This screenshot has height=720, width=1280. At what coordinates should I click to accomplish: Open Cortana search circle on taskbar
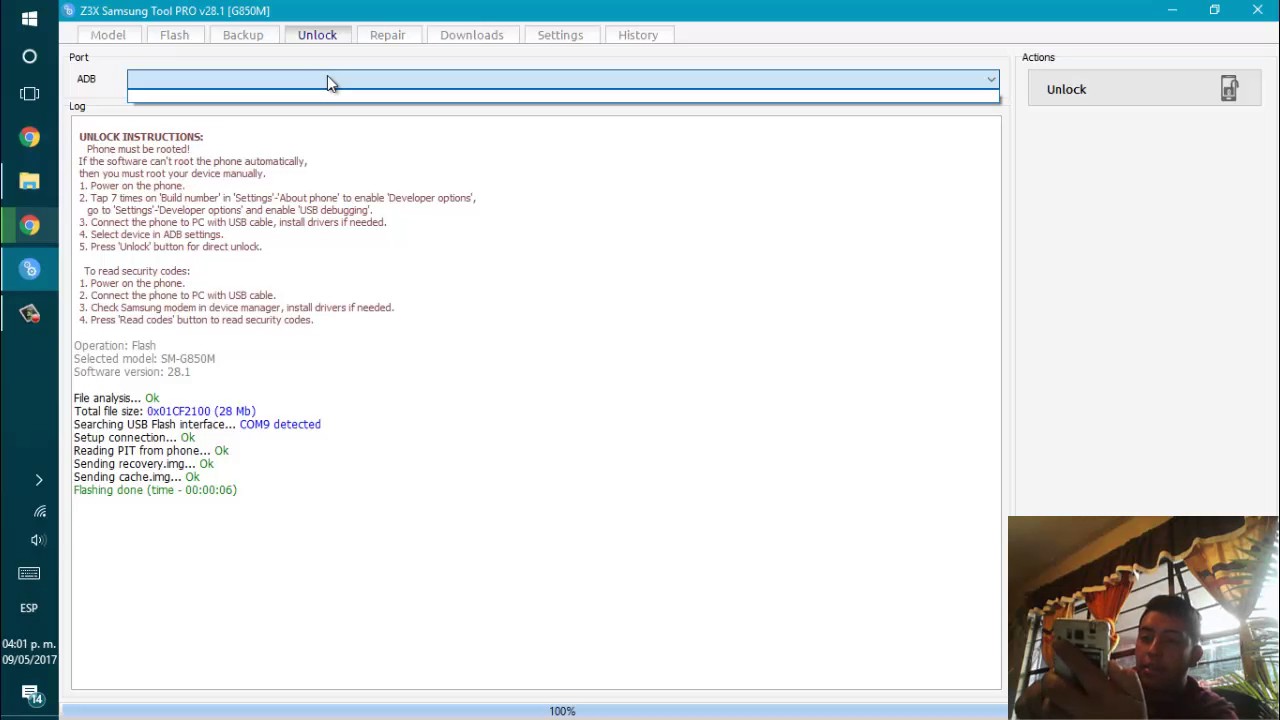(29, 57)
